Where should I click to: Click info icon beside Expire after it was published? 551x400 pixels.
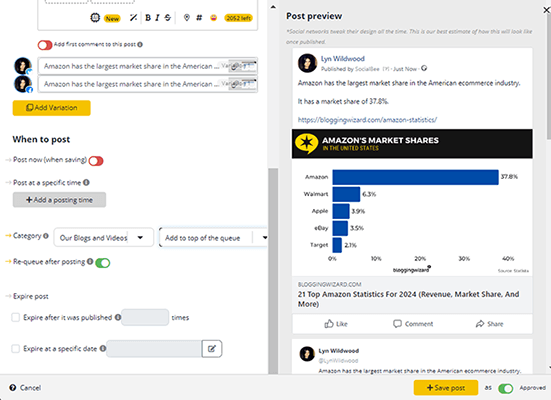point(118,317)
